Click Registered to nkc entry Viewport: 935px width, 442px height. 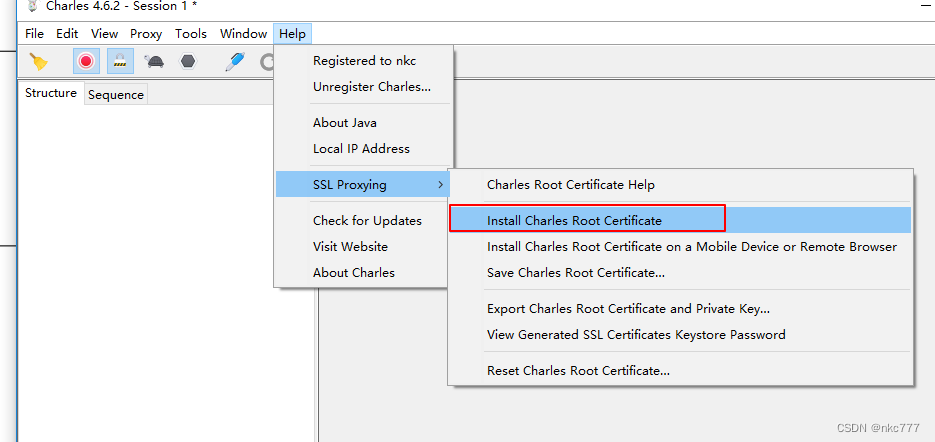click(x=364, y=61)
